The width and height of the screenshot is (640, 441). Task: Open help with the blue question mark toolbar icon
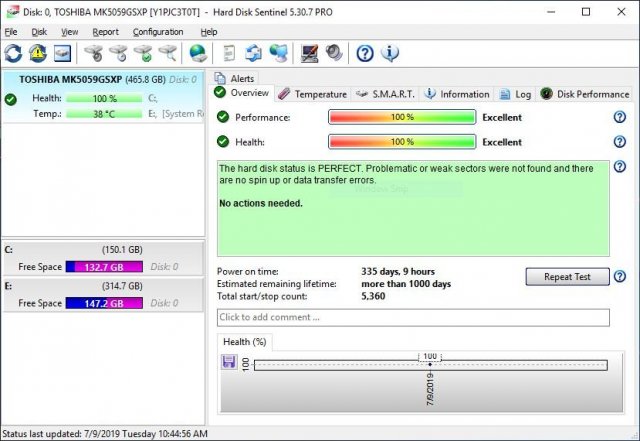point(365,53)
